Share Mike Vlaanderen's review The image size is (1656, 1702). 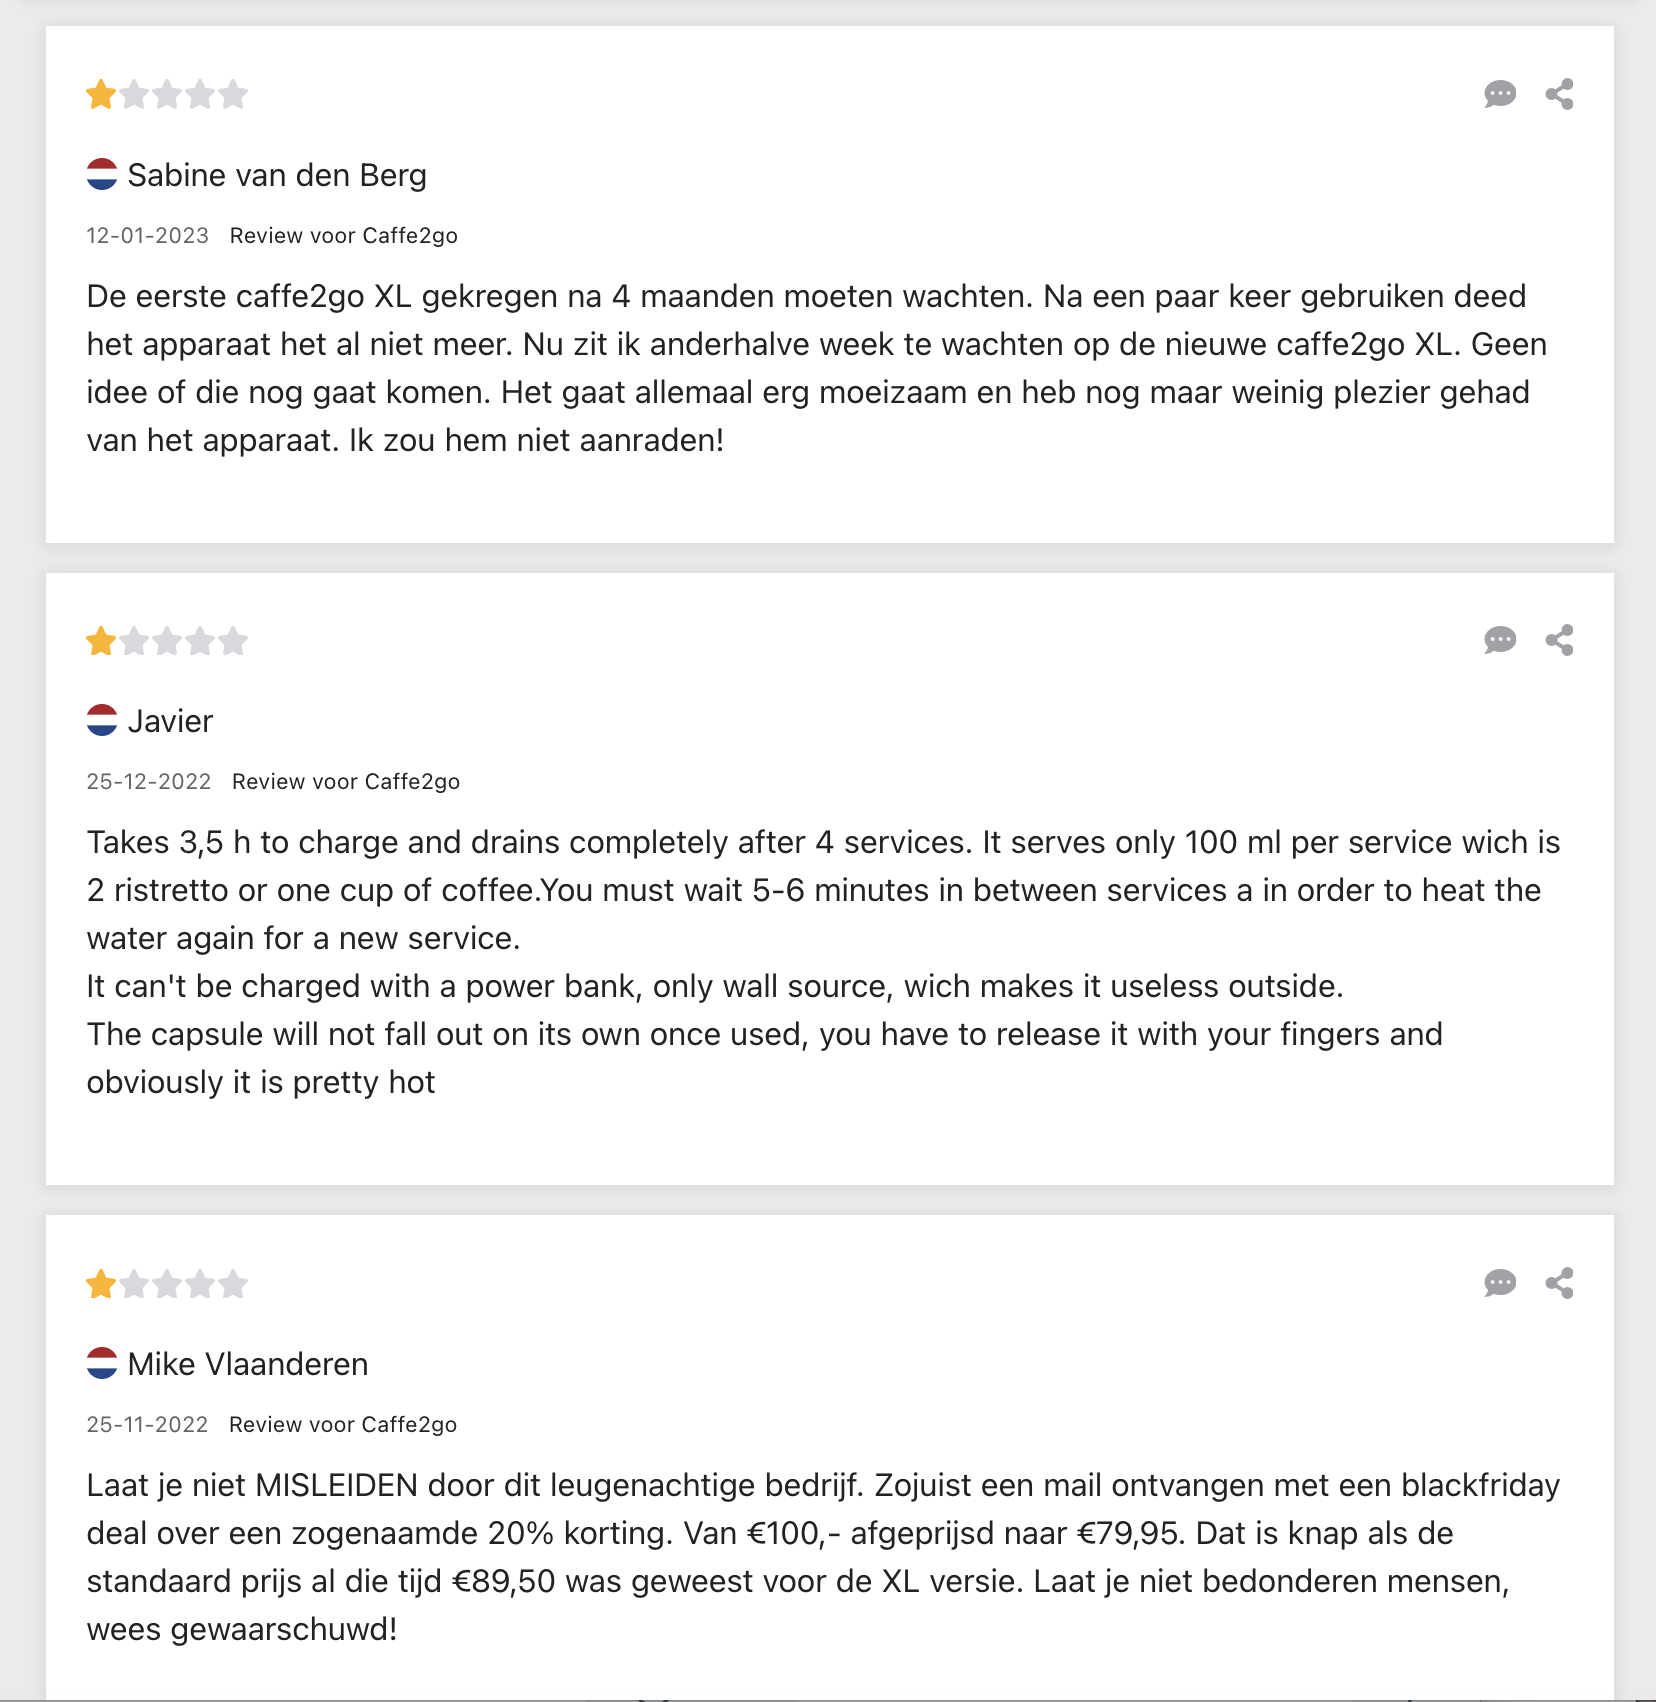point(1559,1283)
